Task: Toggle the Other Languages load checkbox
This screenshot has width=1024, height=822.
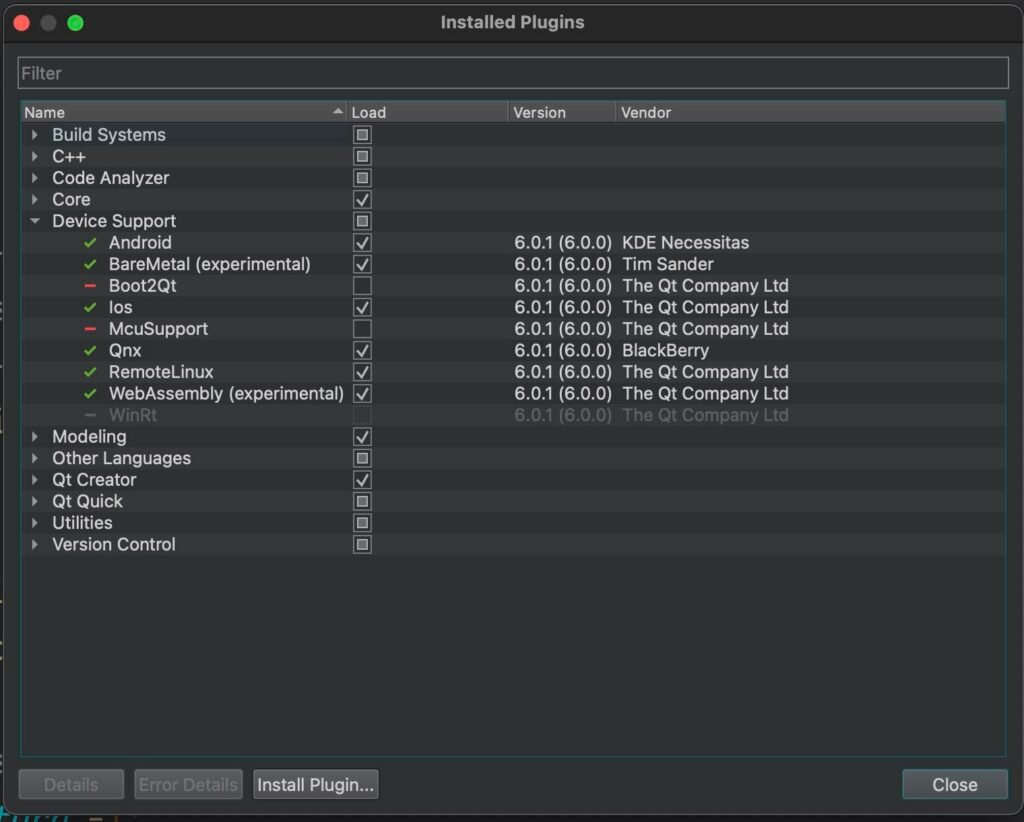Action: [362, 458]
